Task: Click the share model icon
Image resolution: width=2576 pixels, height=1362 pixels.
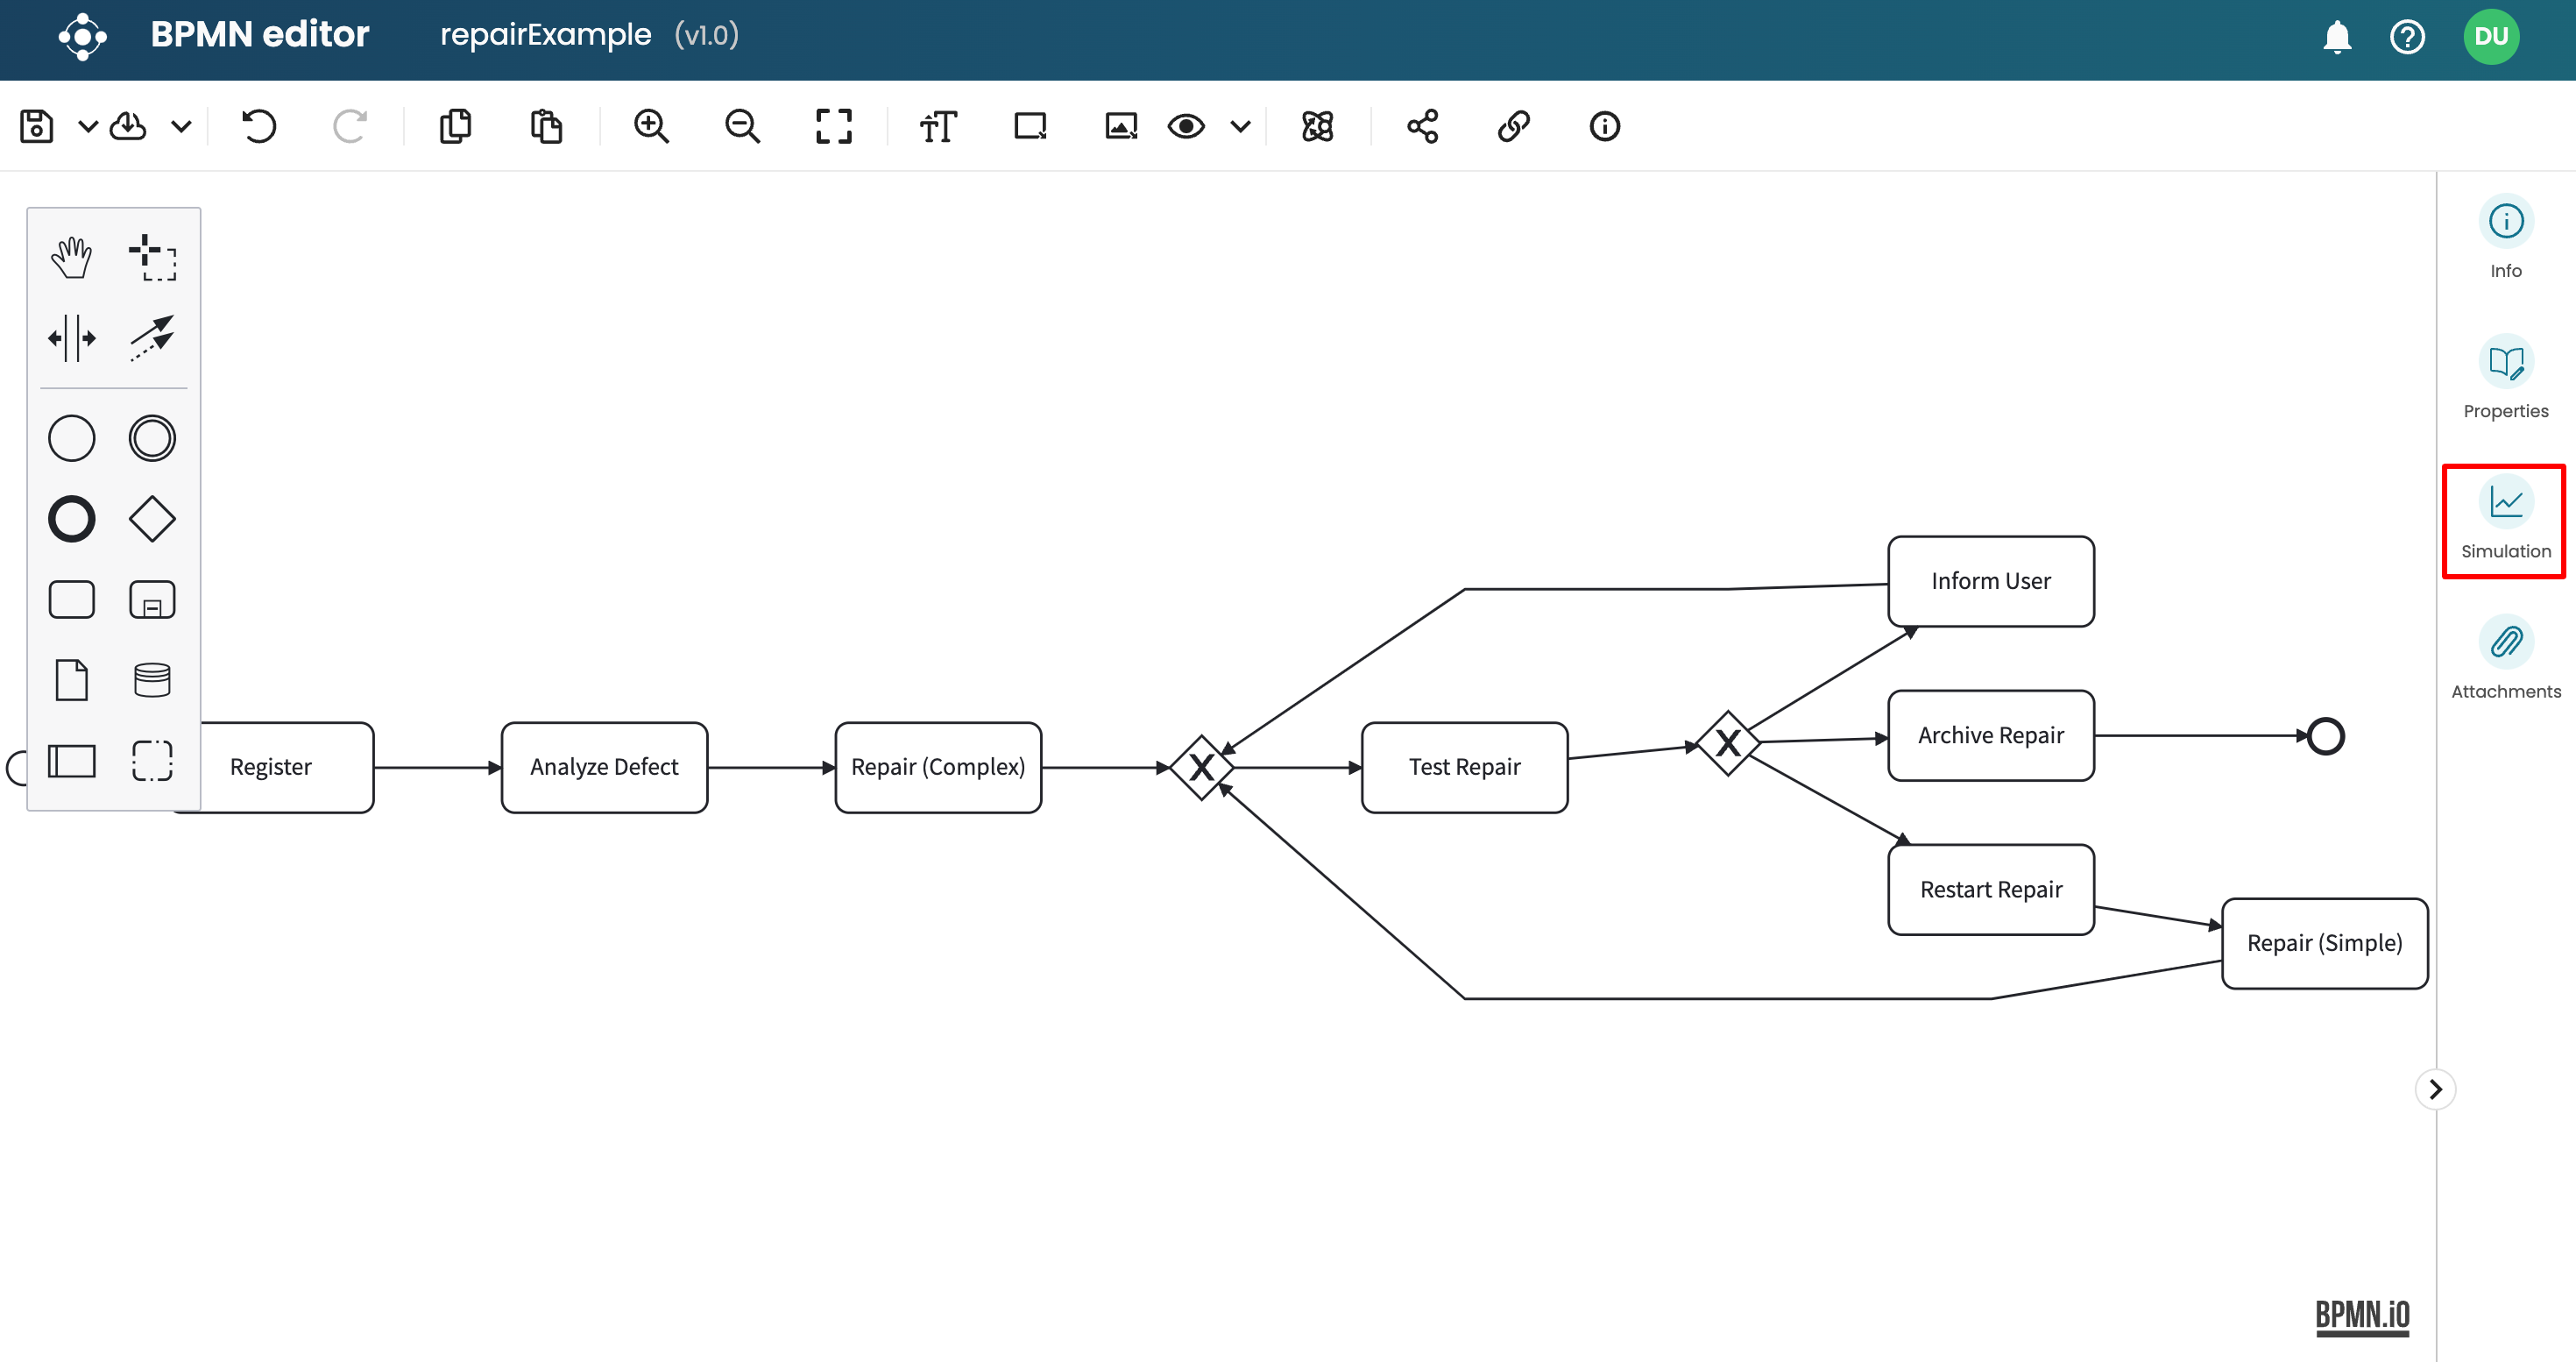Action: click(1422, 126)
